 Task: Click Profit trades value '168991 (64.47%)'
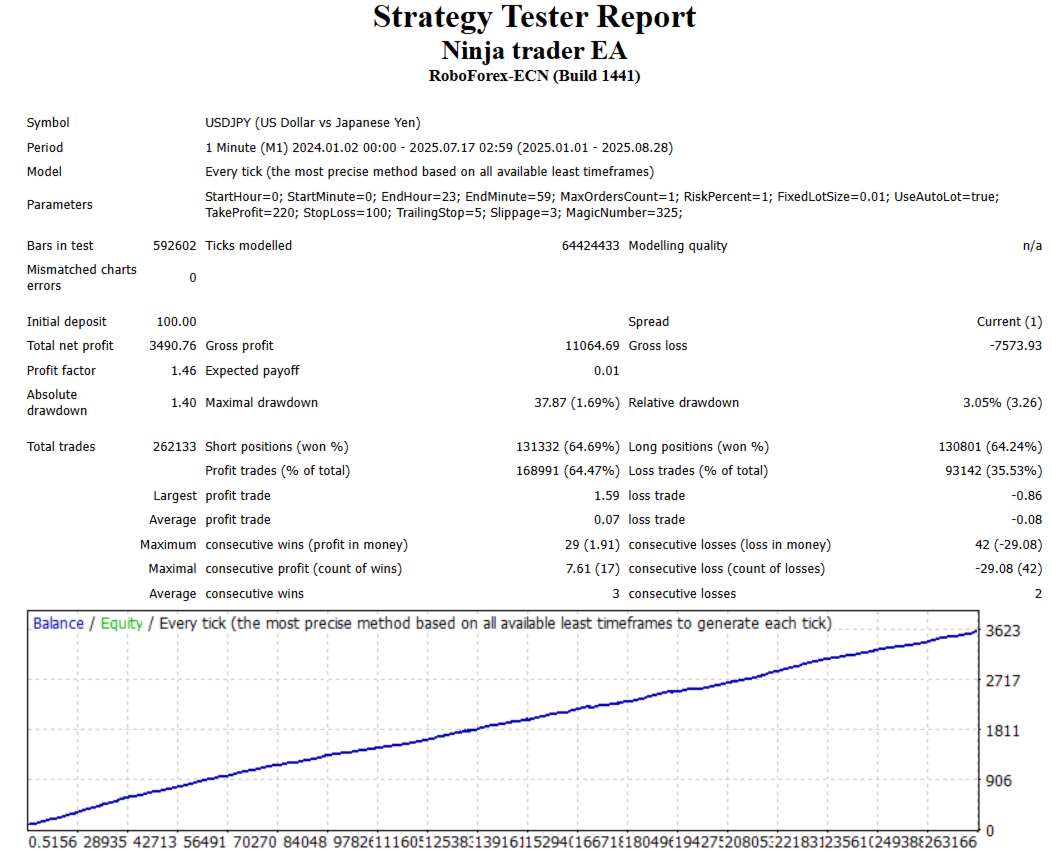click(x=568, y=471)
